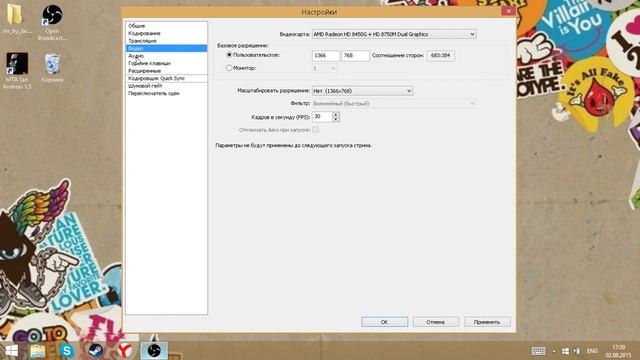
Task: Select the Монитор radio button
Action: (229, 68)
